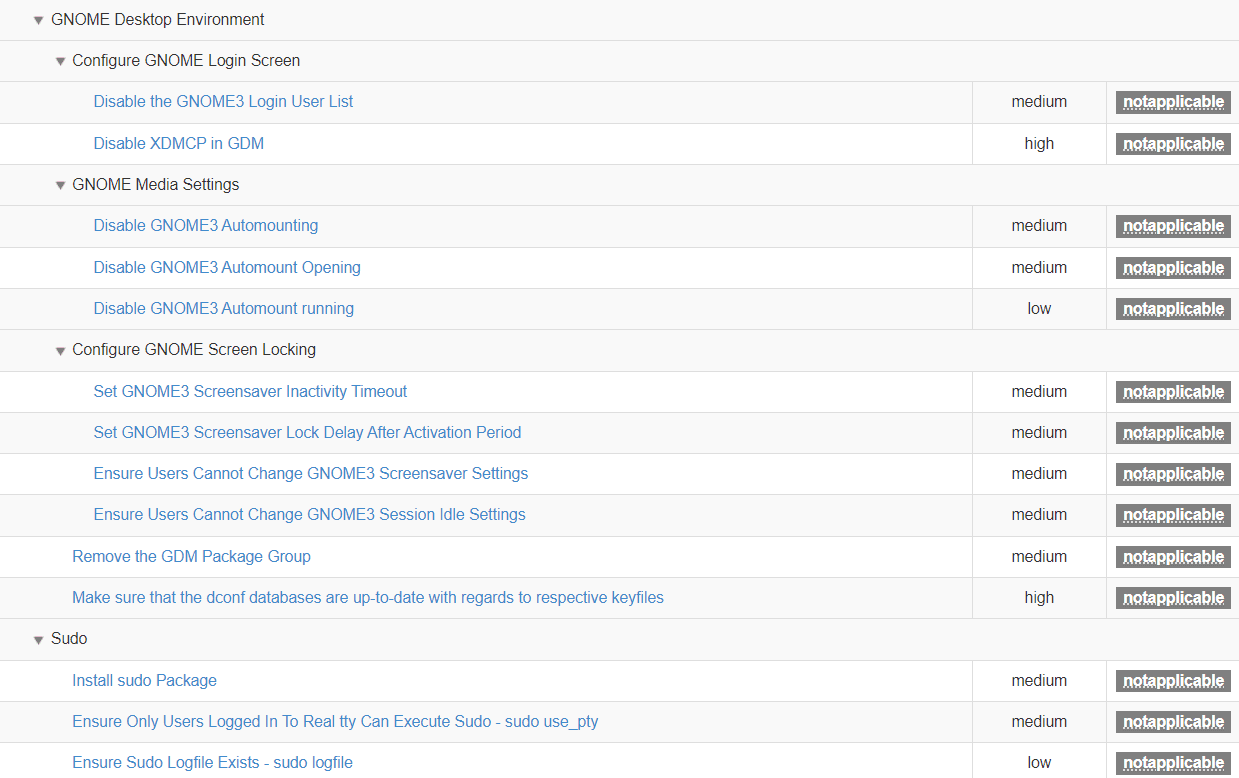Open Screensaver Lock Delay After Activation Period rule
The height and width of the screenshot is (778, 1239).
pos(307,433)
